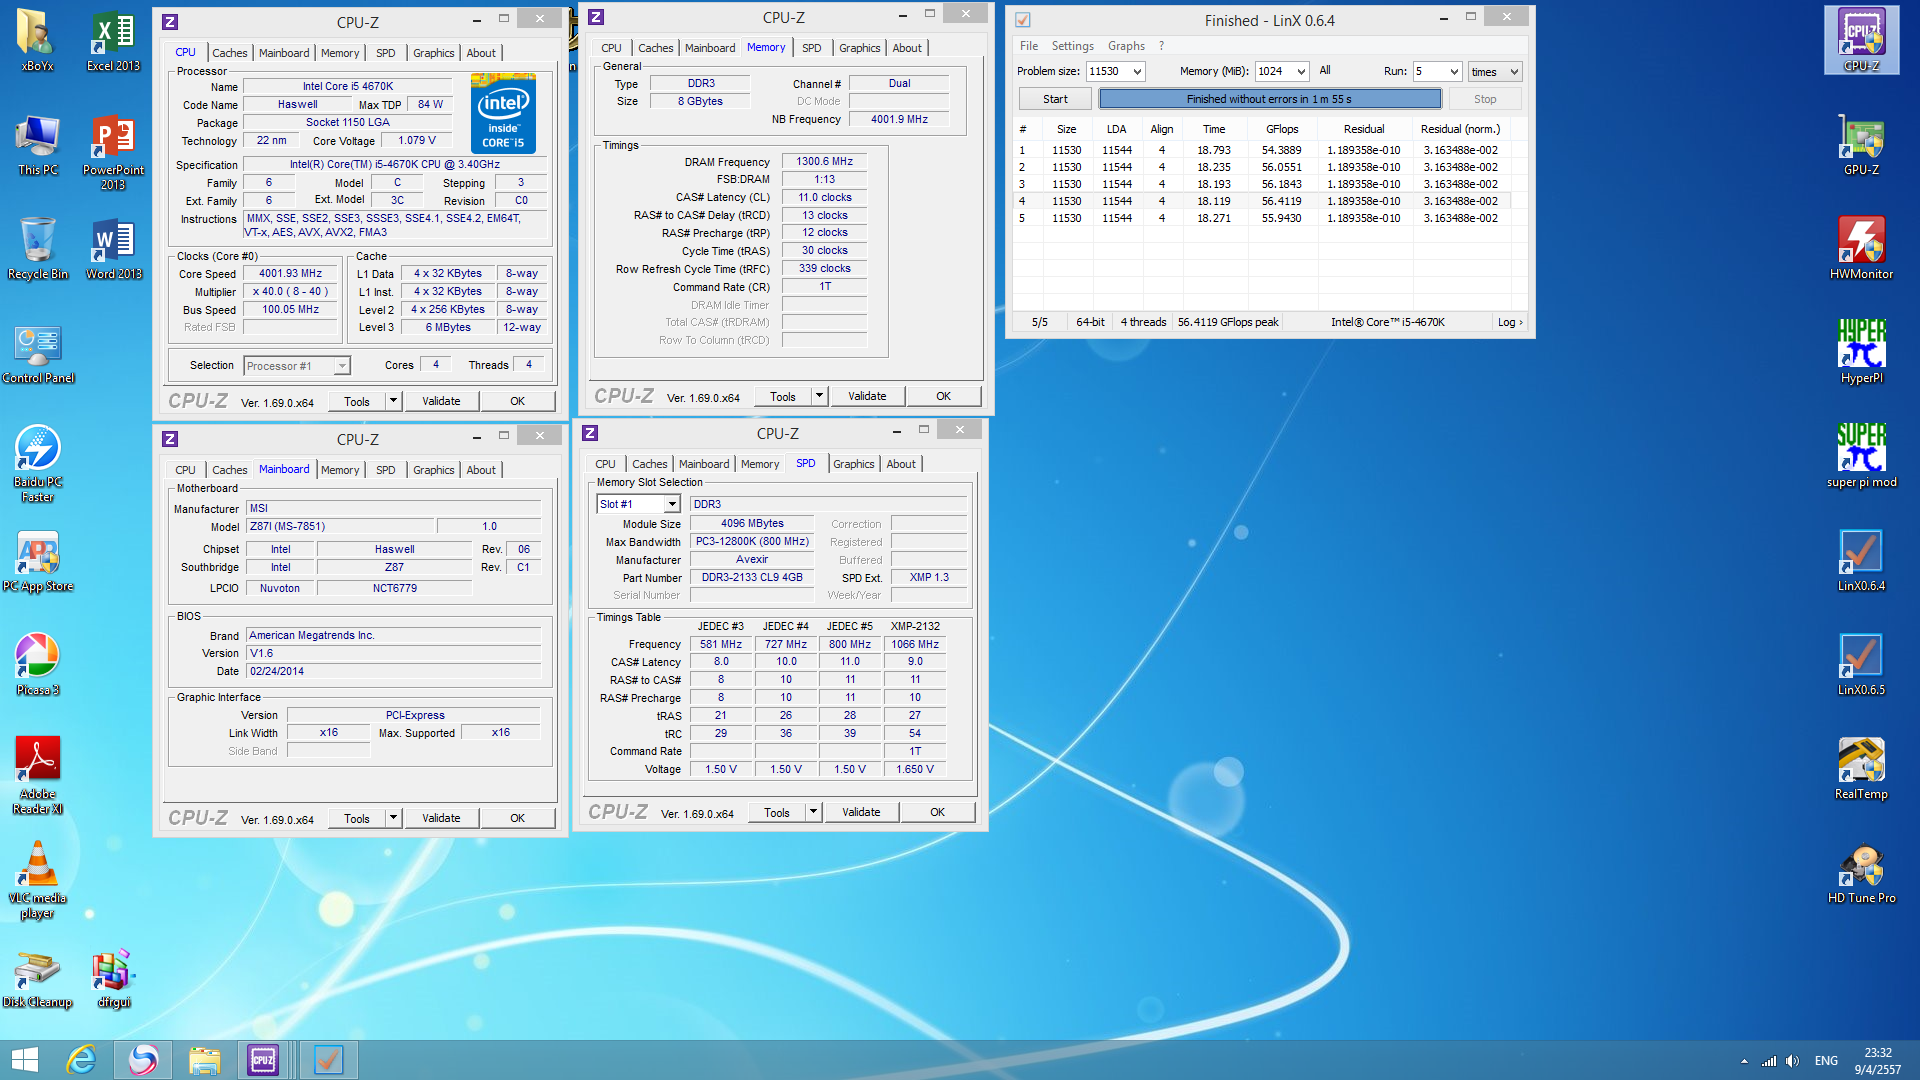
Task: Click the LinX progress bar showing 'Finished without errors'
Action: pos(1269,99)
